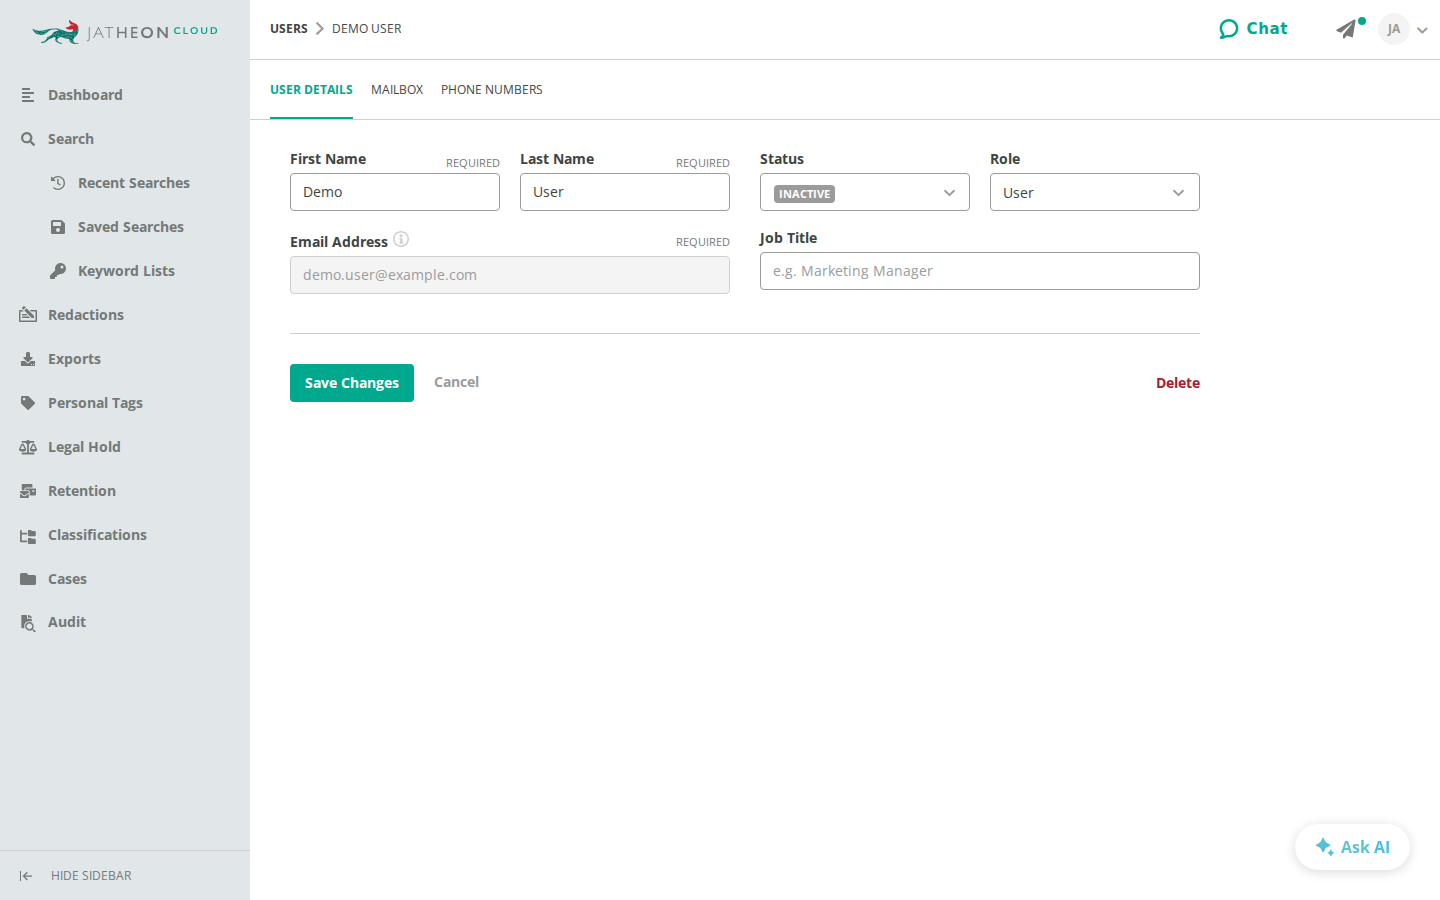Click the hide sidebar arrow icon
1440x900 pixels.
[x=26, y=876]
